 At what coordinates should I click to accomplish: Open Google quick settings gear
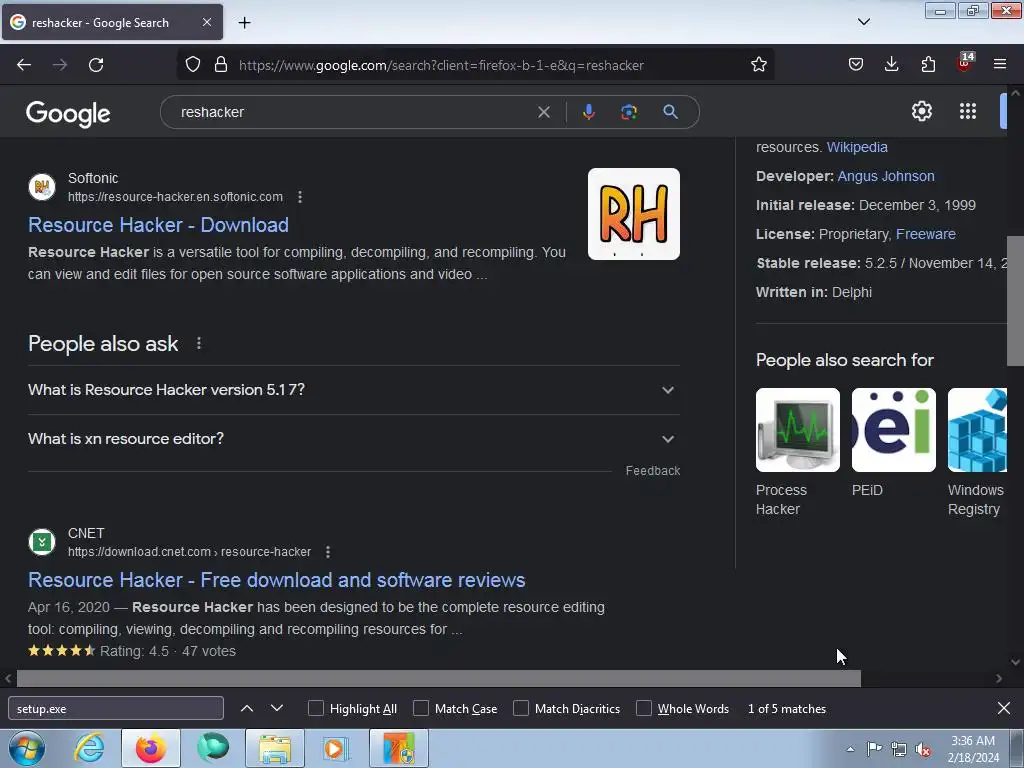tap(921, 111)
